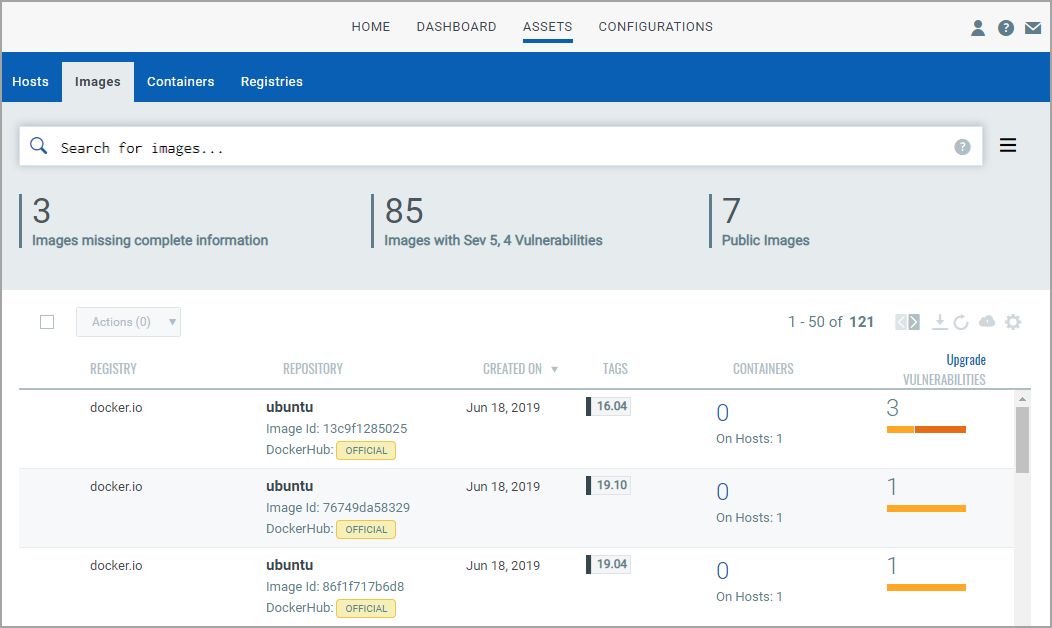Click the Upgrade link above Vulnerabilities
Image resolution: width=1052 pixels, height=628 pixels.
click(965, 360)
